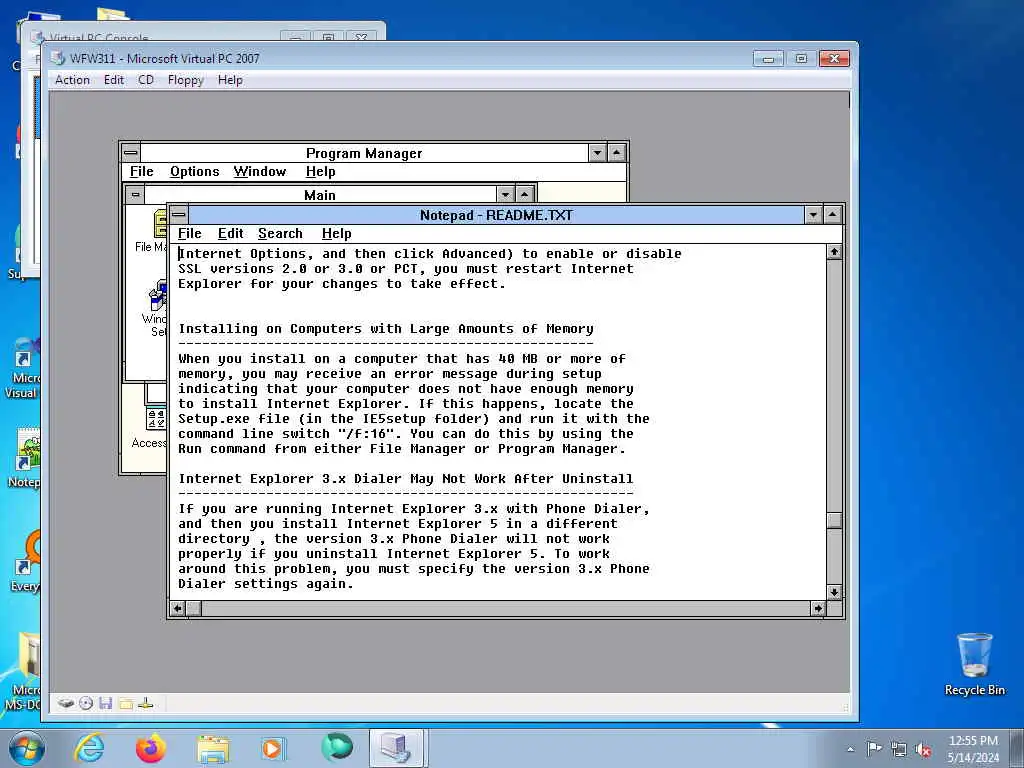This screenshot has height=768, width=1024.
Task: Open the Main group control-menu box
Action: tap(135, 195)
